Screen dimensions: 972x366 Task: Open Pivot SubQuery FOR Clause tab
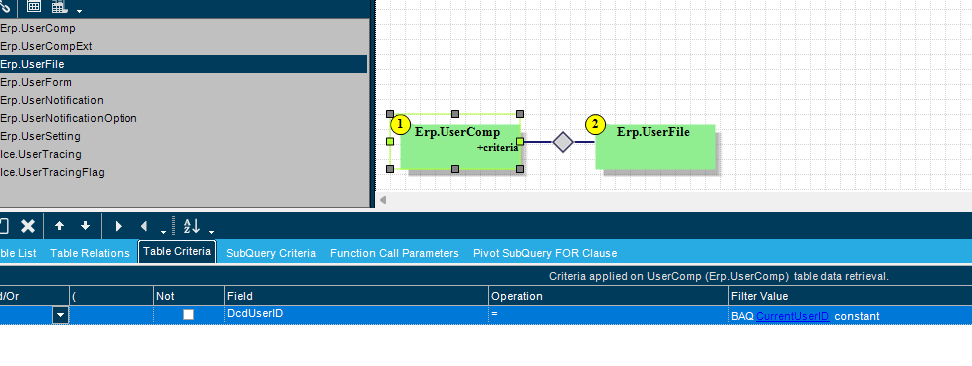point(545,253)
